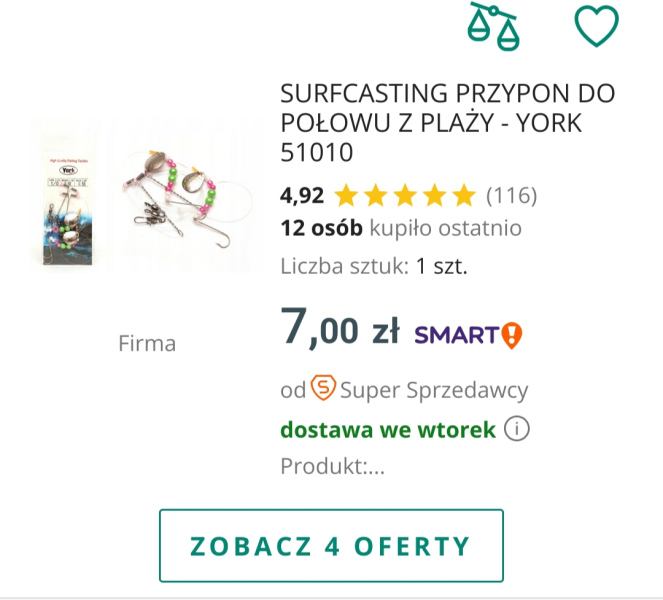Expand the truncated Produkt:... line

(332, 465)
